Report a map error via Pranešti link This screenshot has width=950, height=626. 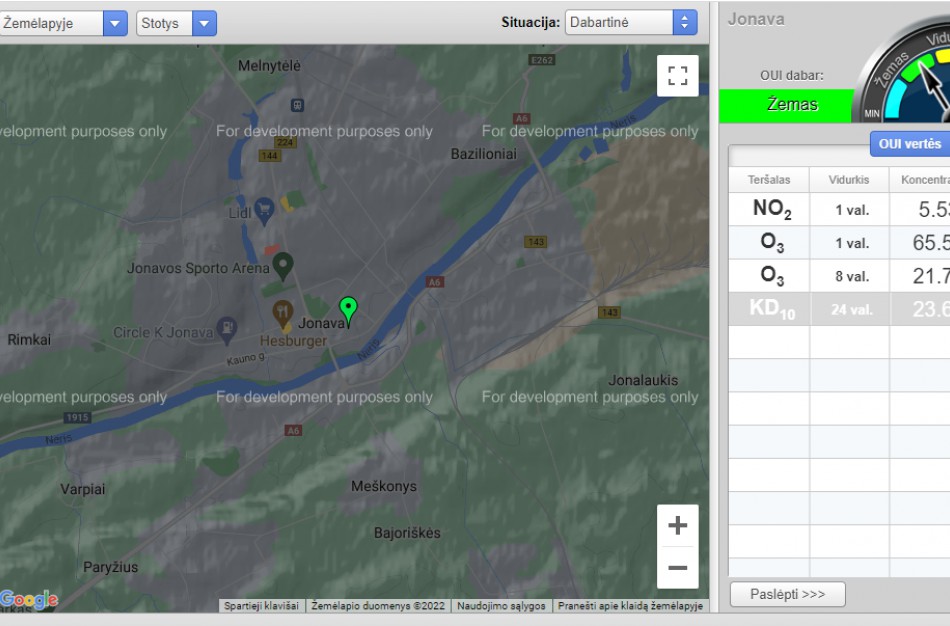pyautogui.click(x=630, y=606)
